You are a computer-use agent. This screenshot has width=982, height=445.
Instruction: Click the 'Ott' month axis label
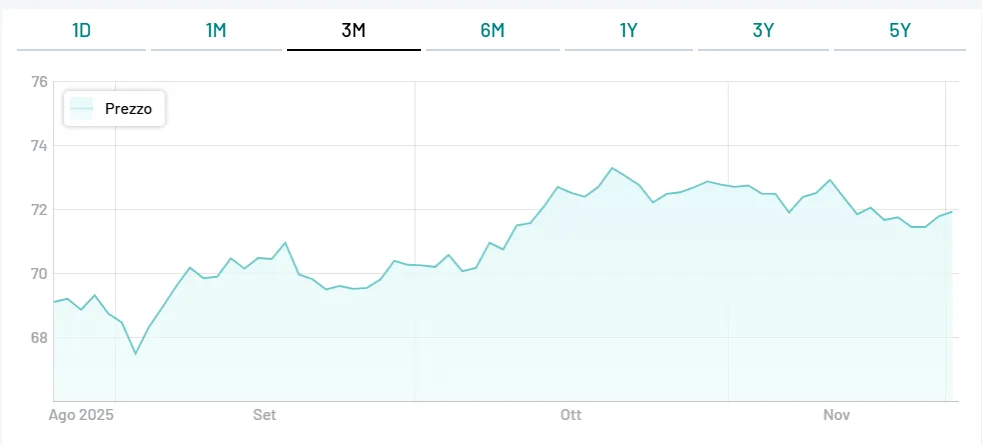[x=571, y=415]
